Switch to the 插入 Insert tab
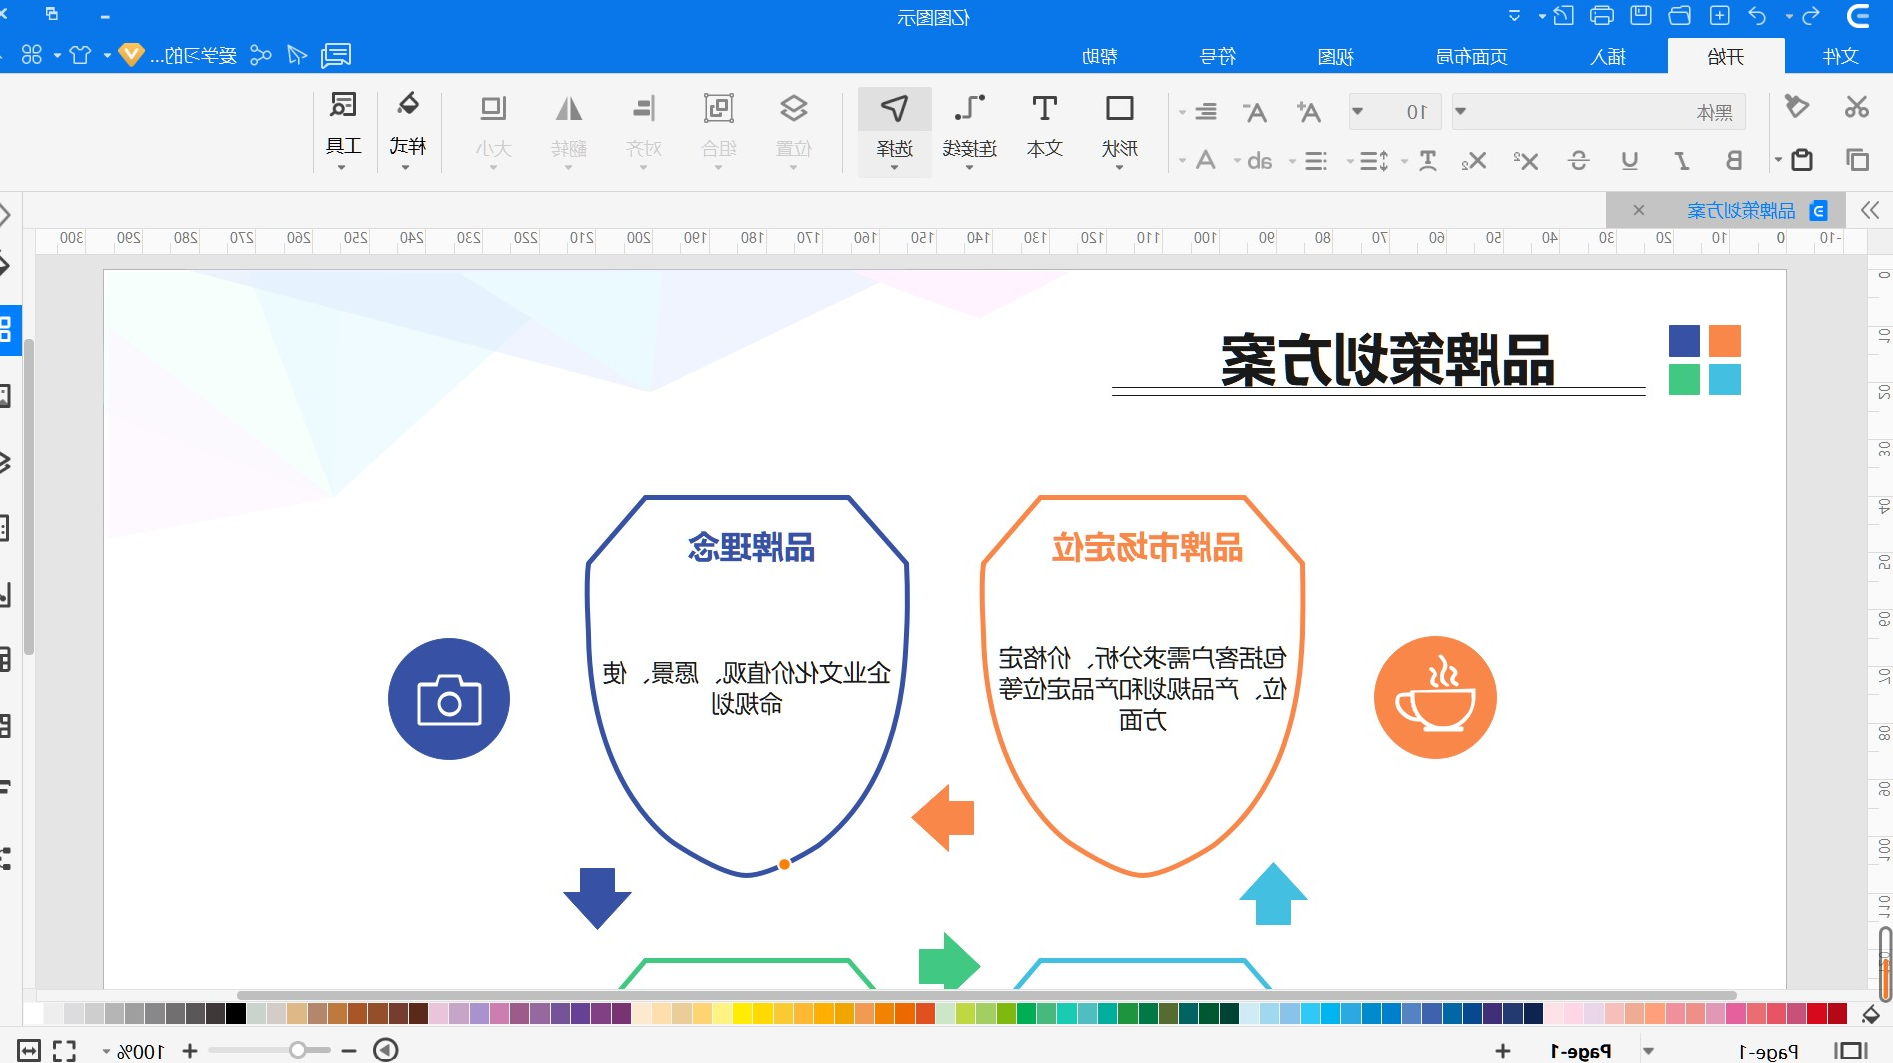The image size is (1893, 1063). [1608, 56]
